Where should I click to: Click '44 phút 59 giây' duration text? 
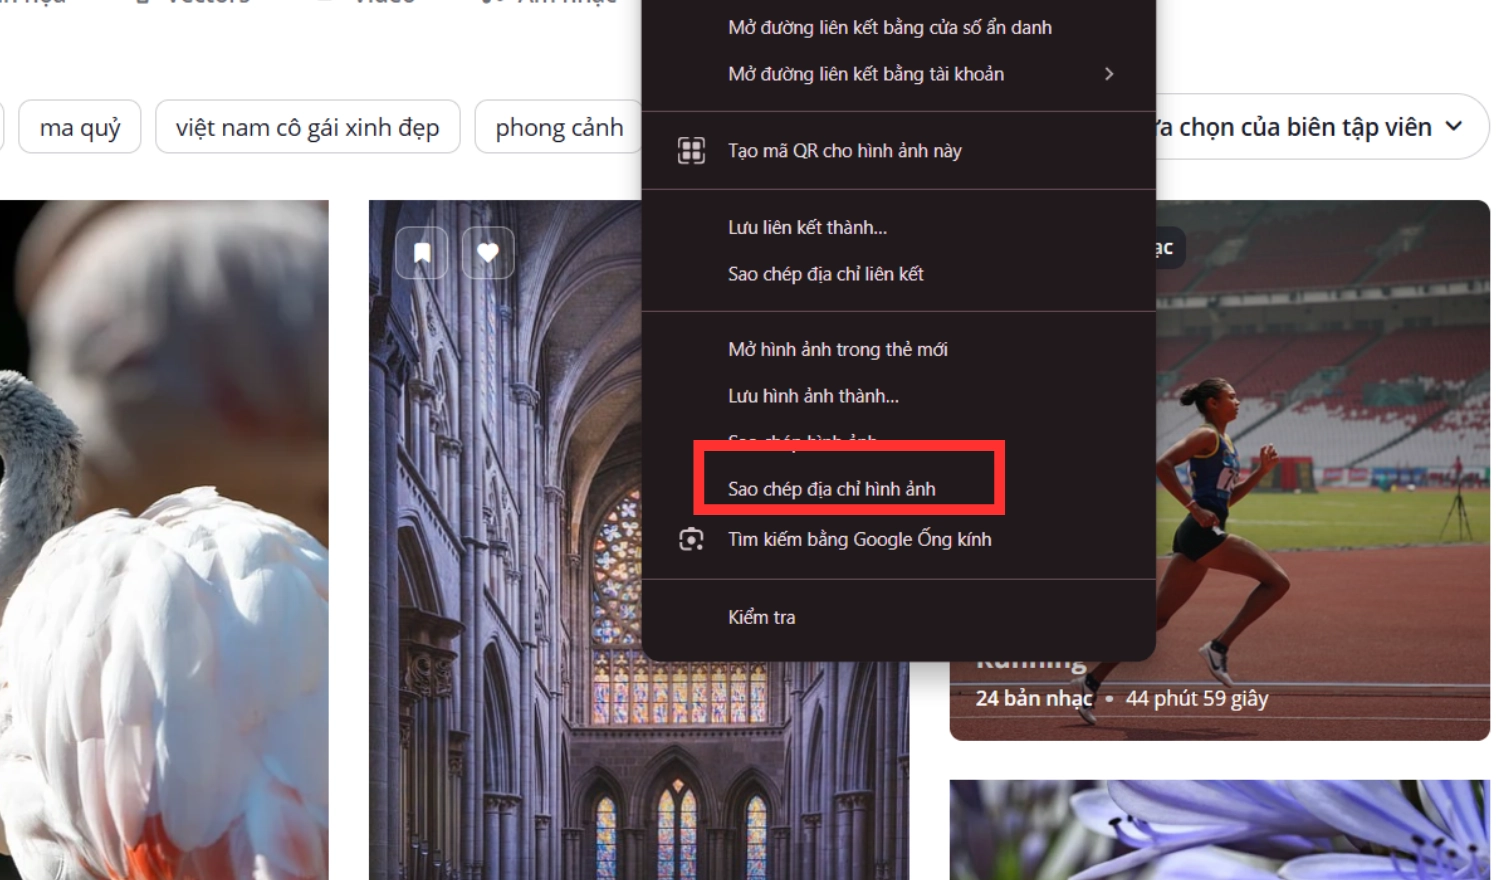click(1197, 698)
